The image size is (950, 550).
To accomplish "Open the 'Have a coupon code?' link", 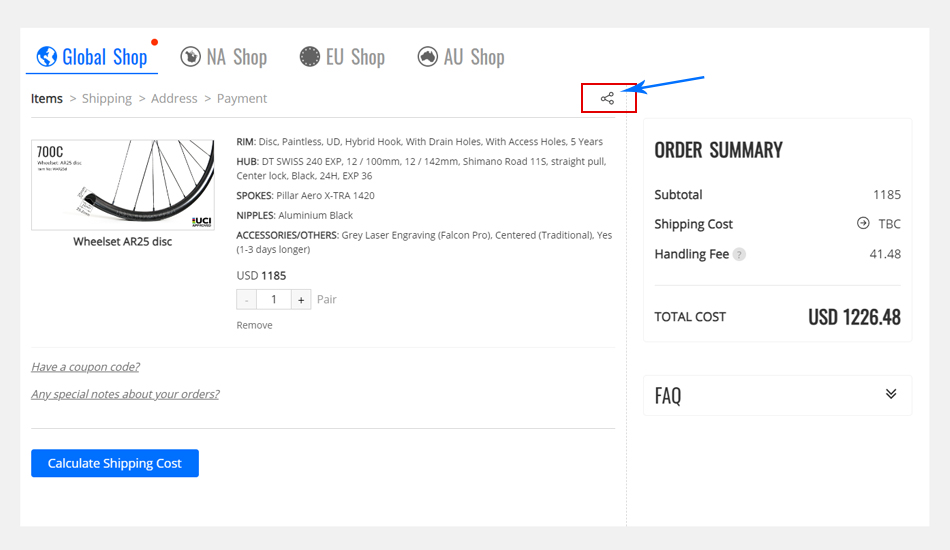I will [85, 367].
